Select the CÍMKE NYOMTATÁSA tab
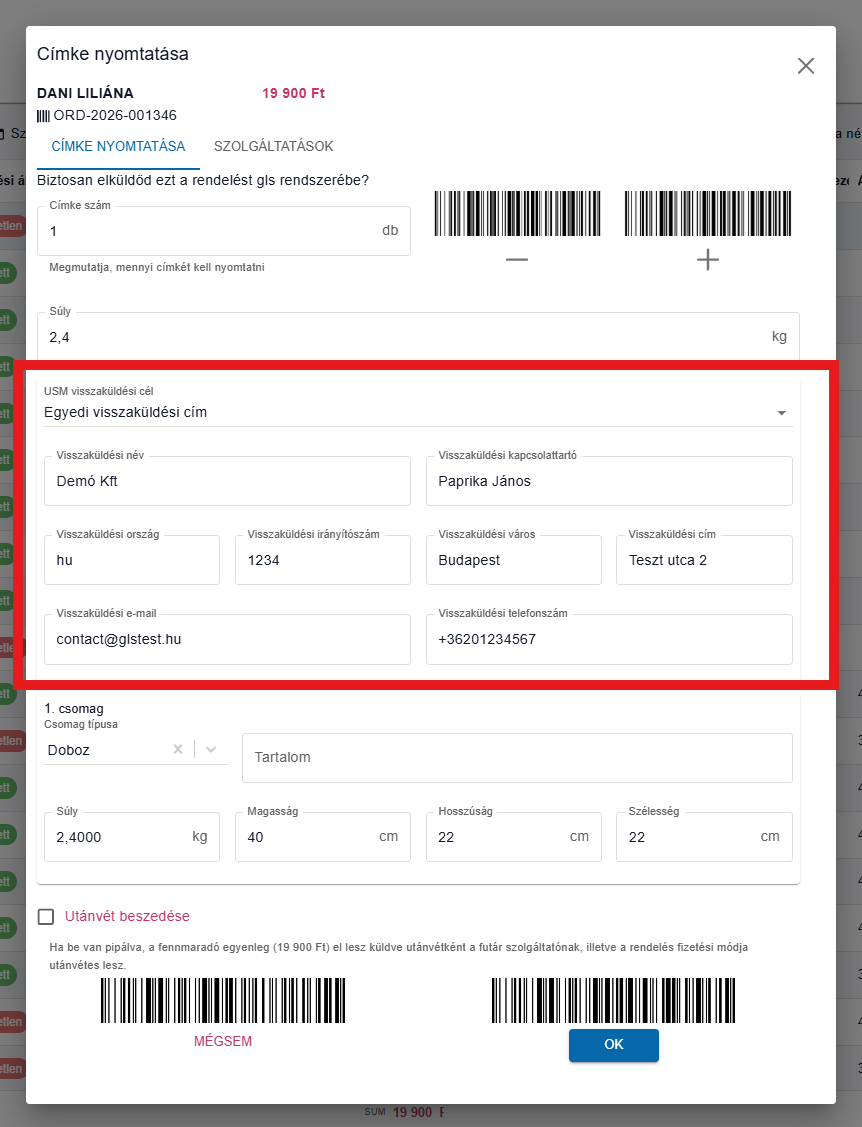 [x=118, y=146]
